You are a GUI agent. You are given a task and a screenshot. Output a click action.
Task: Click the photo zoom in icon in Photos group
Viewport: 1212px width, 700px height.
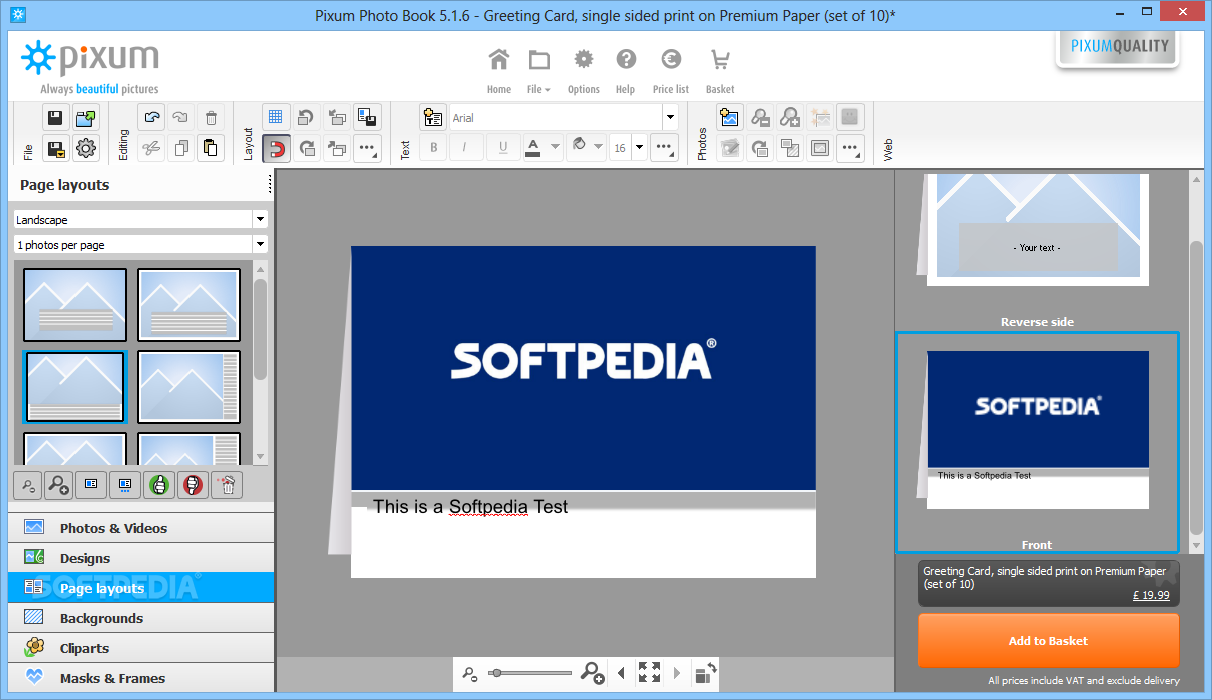(x=790, y=117)
